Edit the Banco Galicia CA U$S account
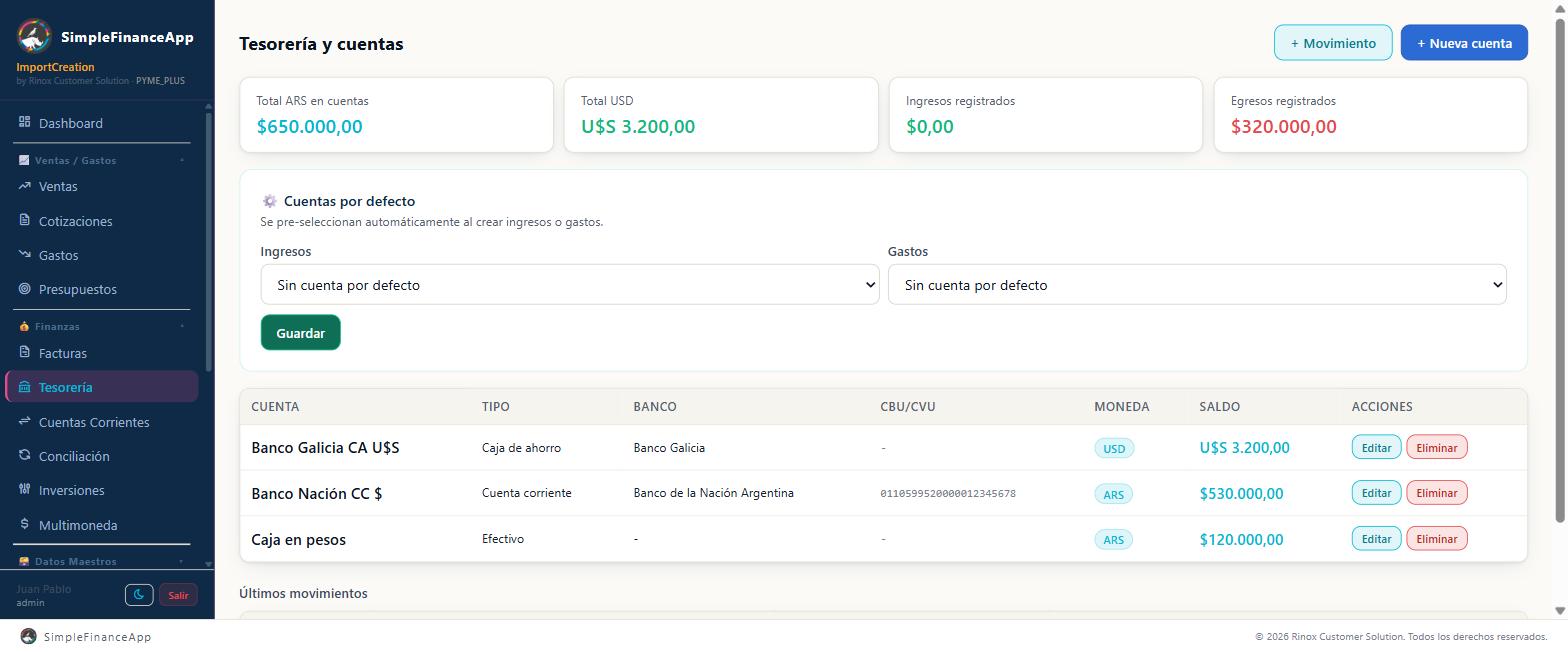 1376,447
